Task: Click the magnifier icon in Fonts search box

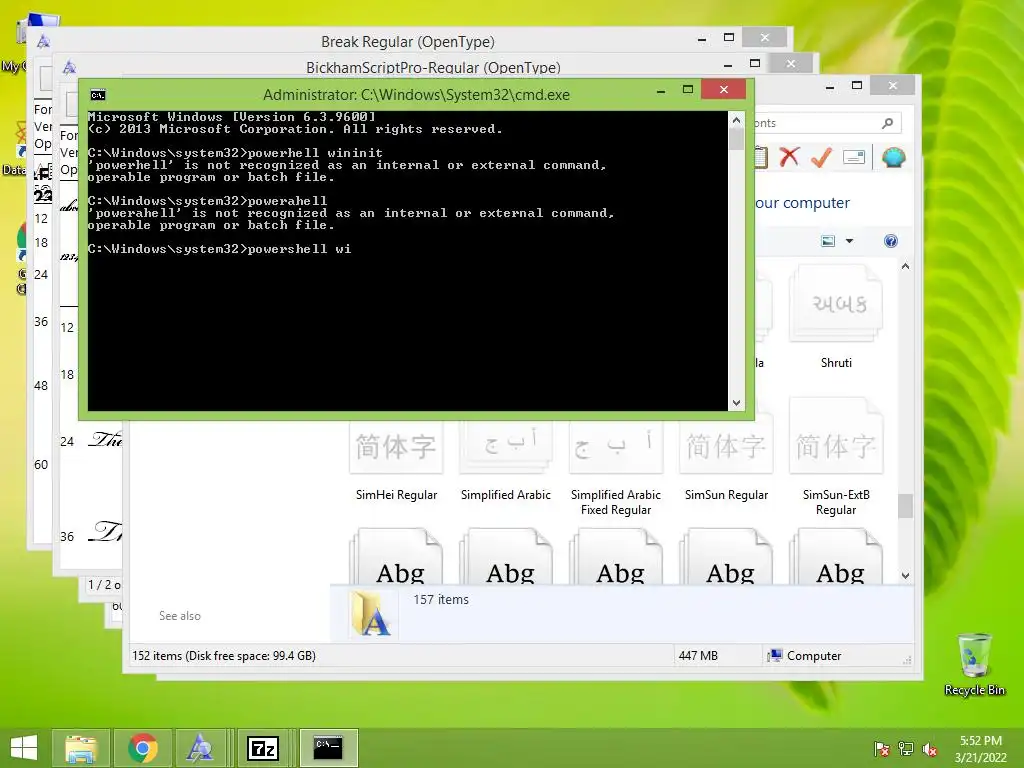Action: click(x=887, y=123)
